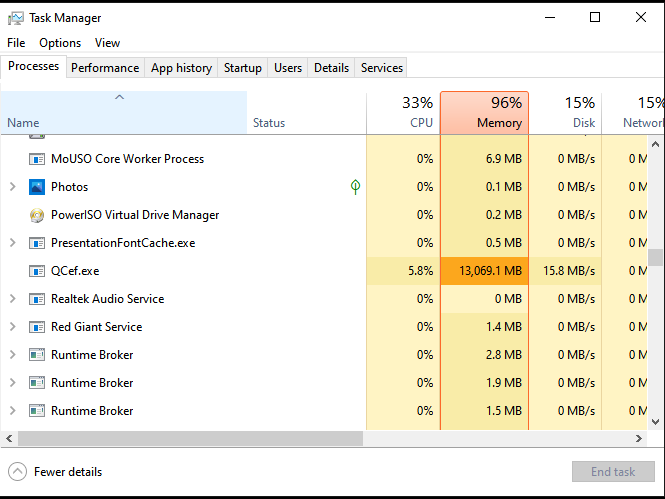Click the Realtek Audio Service icon
The height and width of the screenshot is (499, 665).
tap(37, 299)
